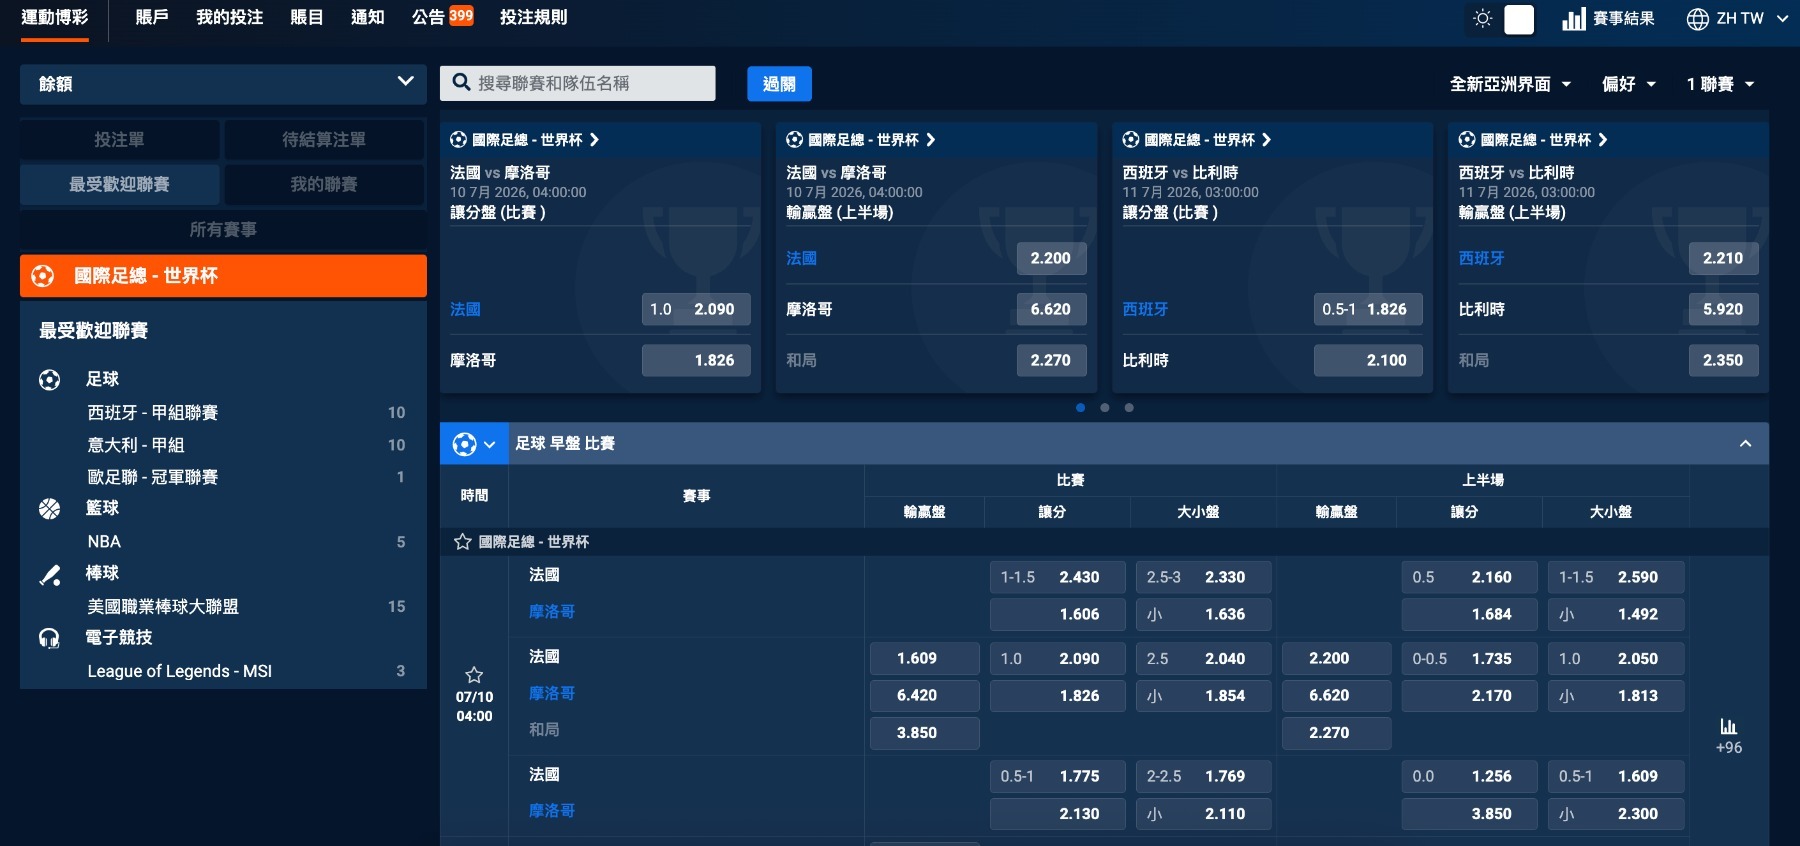Select the 我的聯賽 tab

324,184
